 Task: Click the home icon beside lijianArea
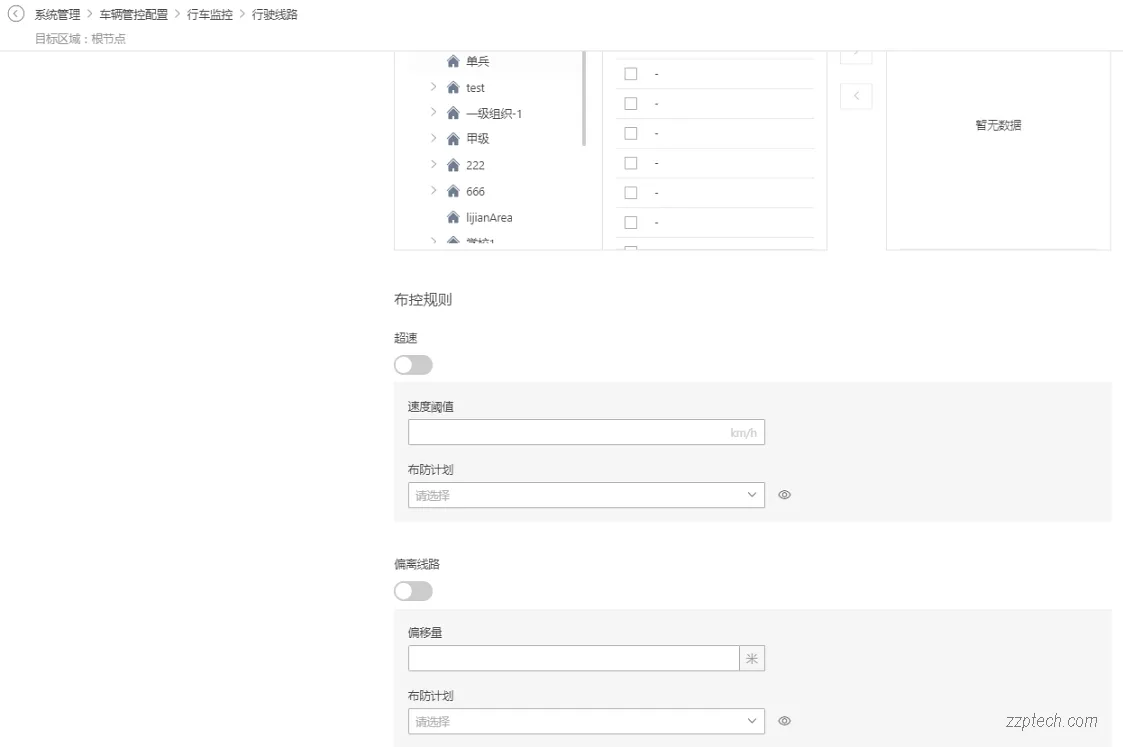453,217
